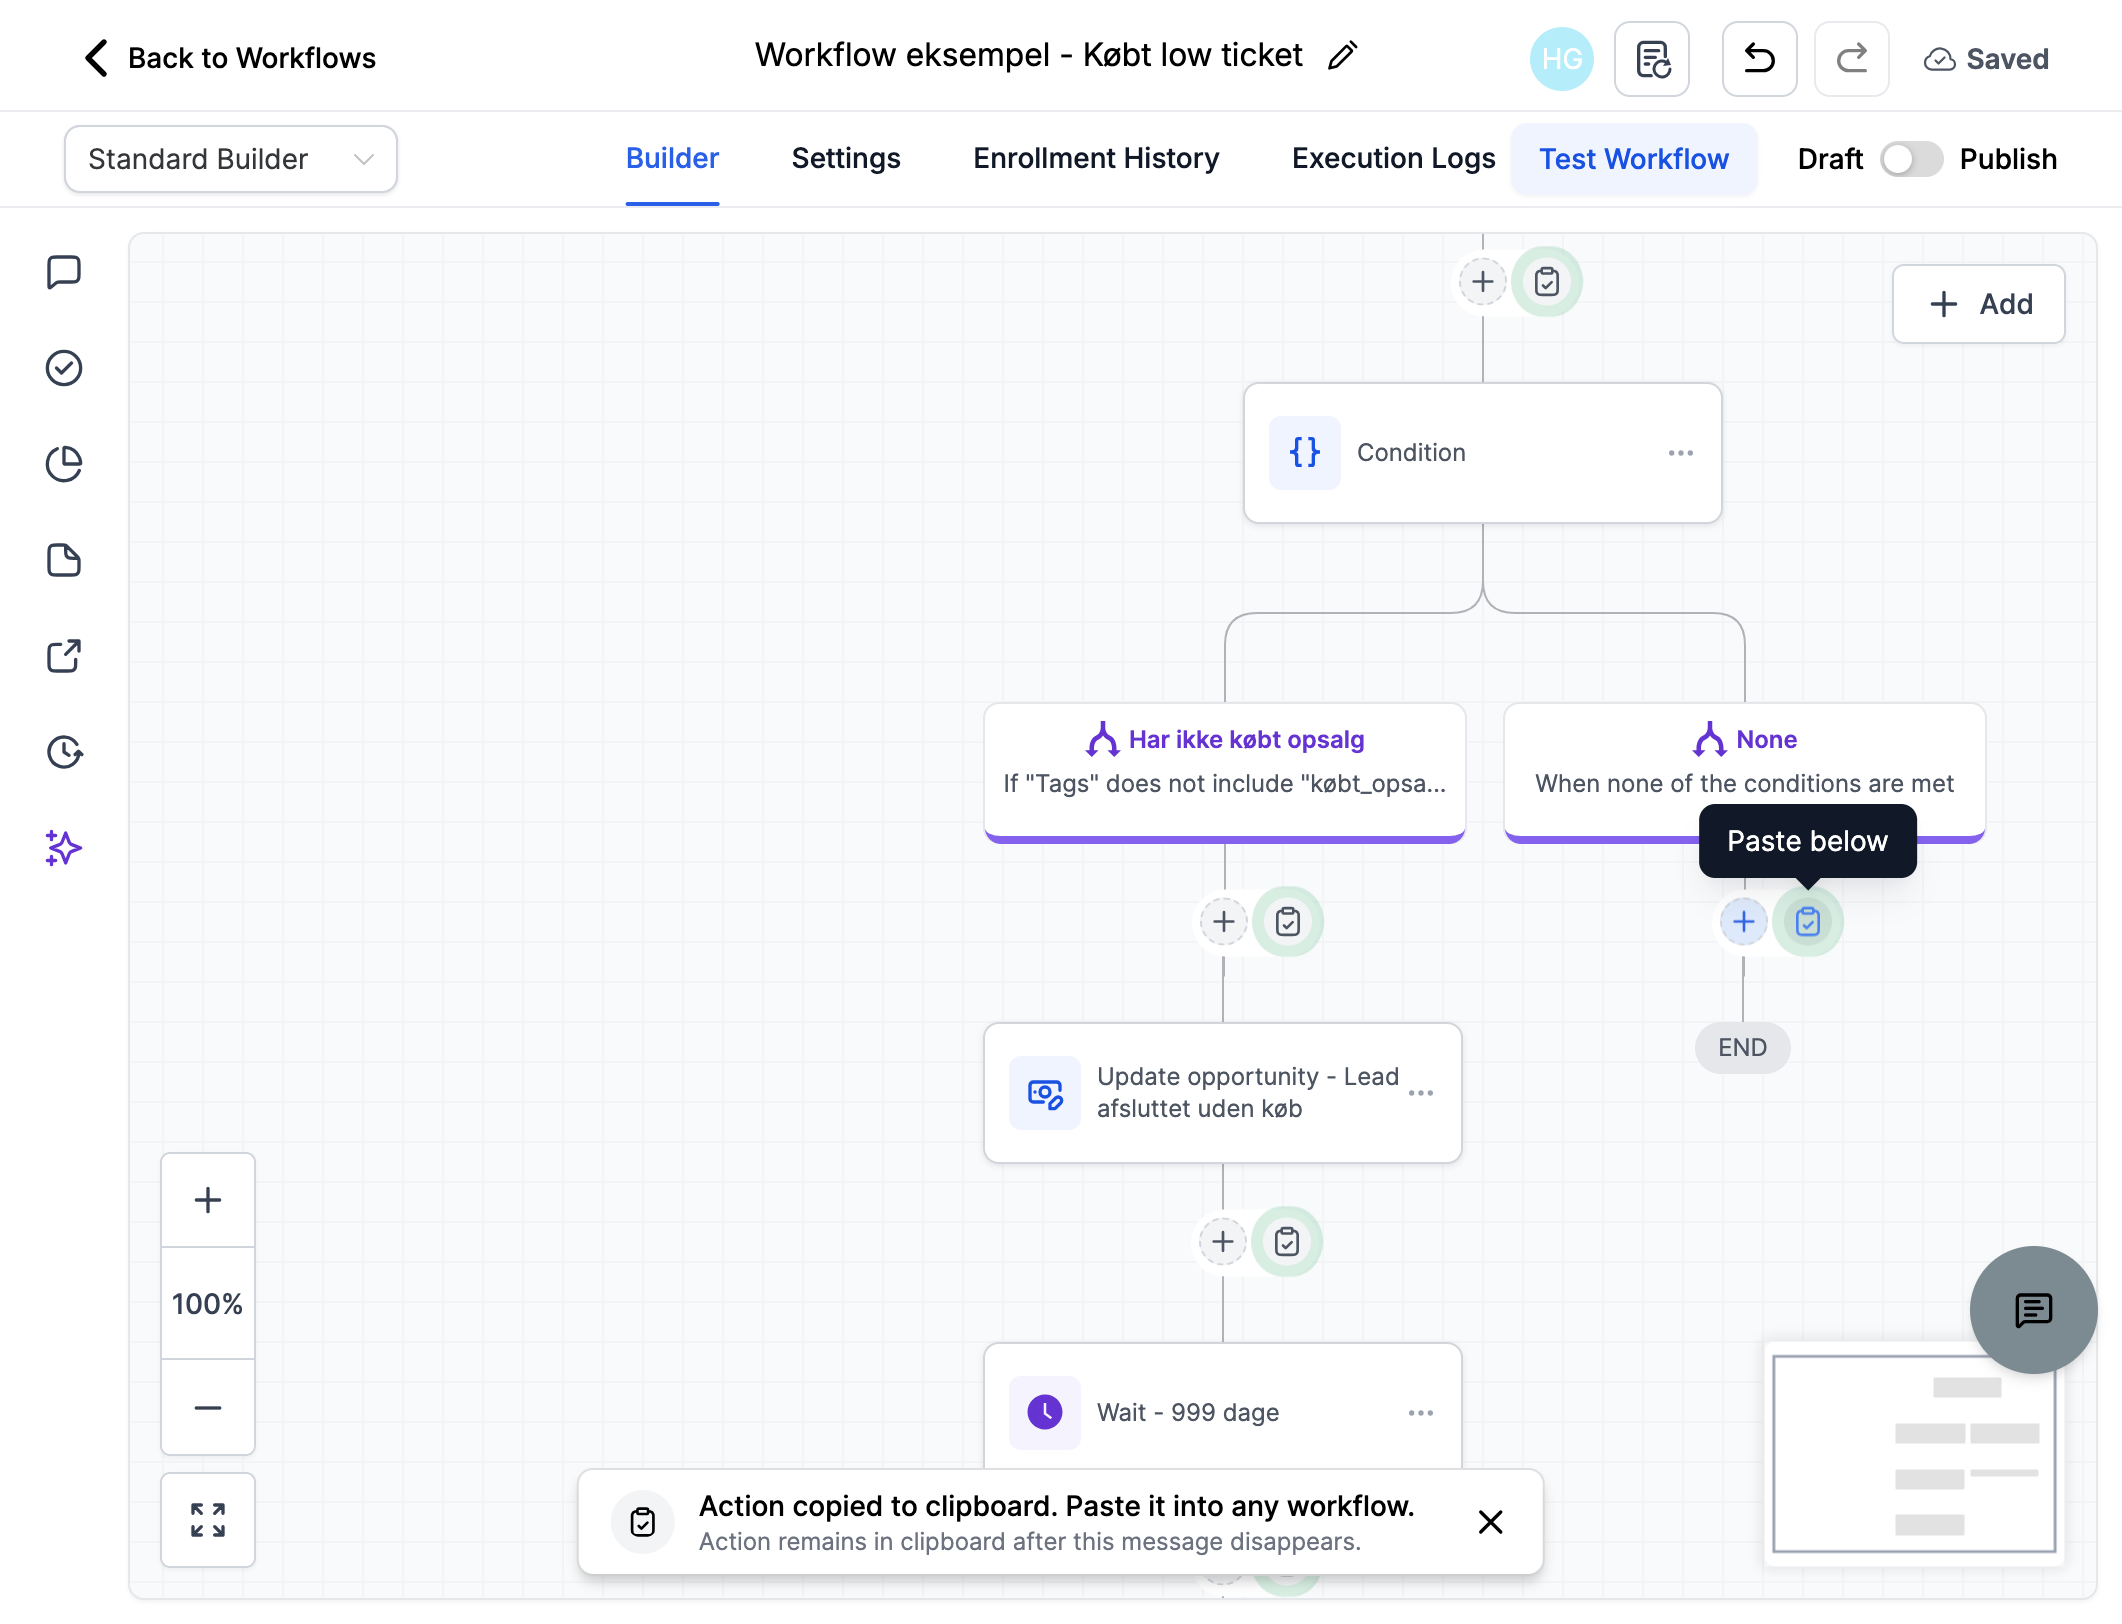Open the Settings tab

[846, 158]
